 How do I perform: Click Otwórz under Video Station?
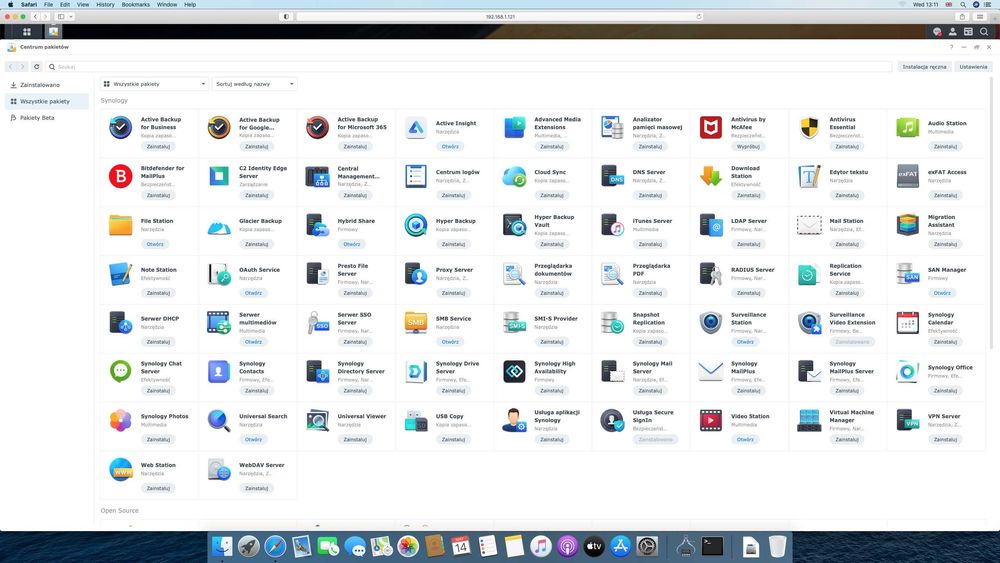point(745,439)
